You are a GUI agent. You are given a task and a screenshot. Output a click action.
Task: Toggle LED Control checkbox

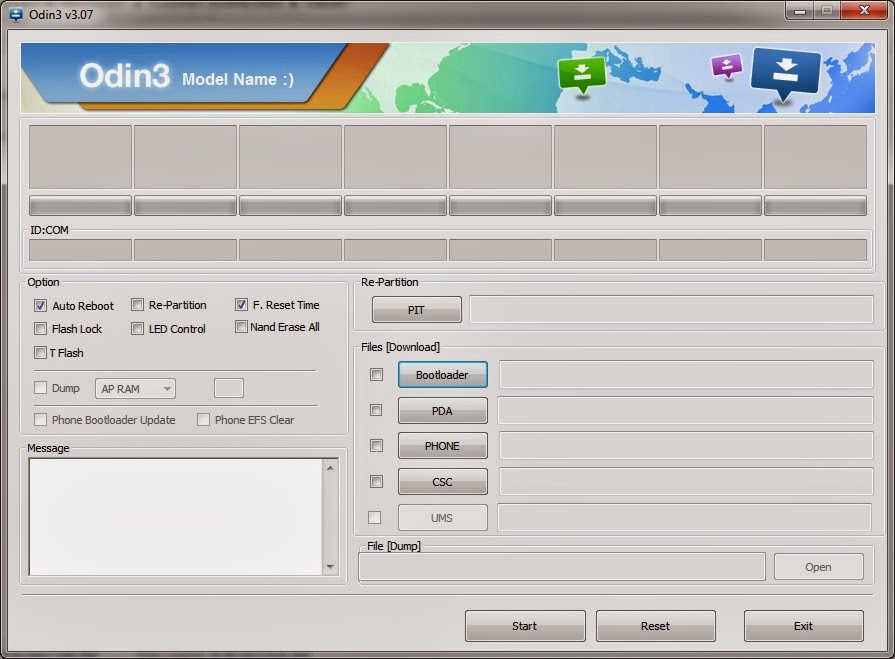[x=137, y=329]
